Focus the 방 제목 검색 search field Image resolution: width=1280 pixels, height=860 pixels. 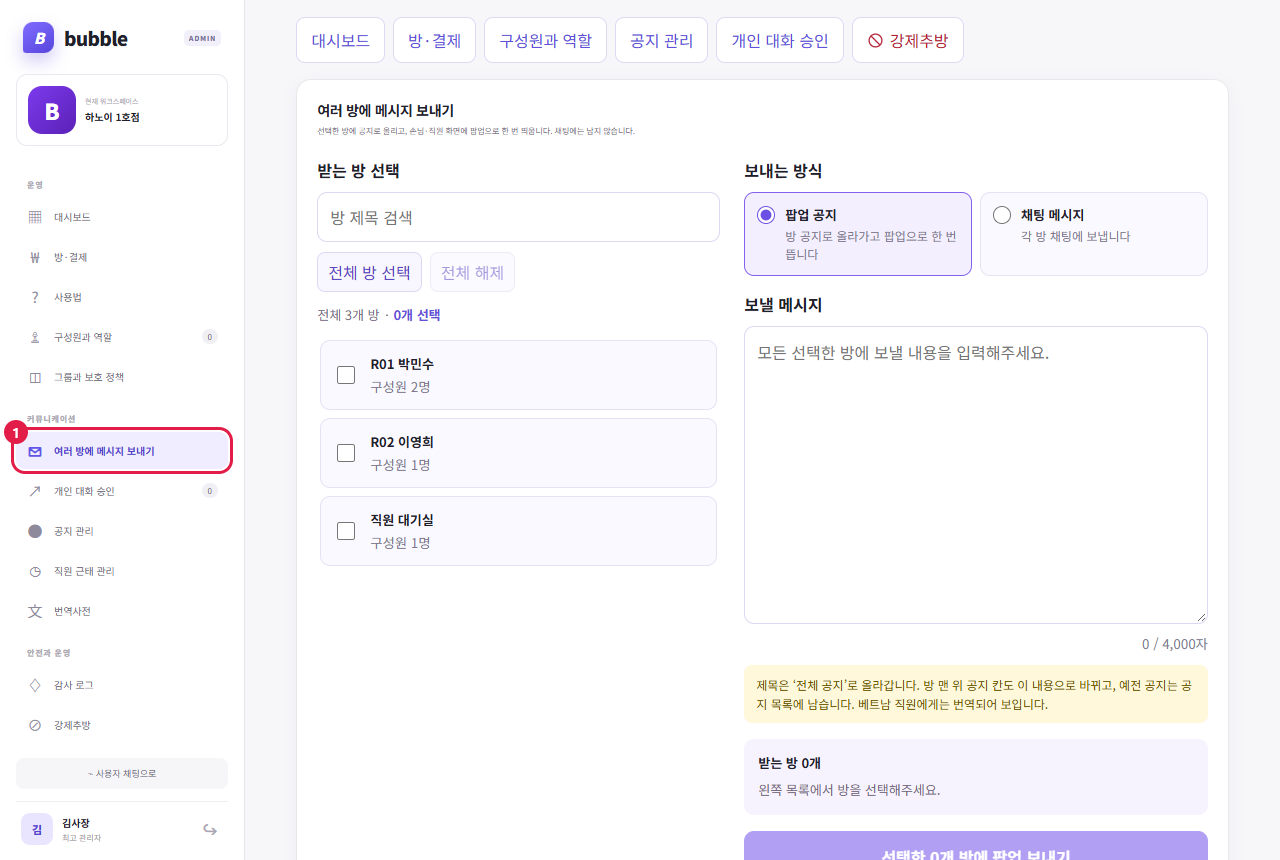518,217
